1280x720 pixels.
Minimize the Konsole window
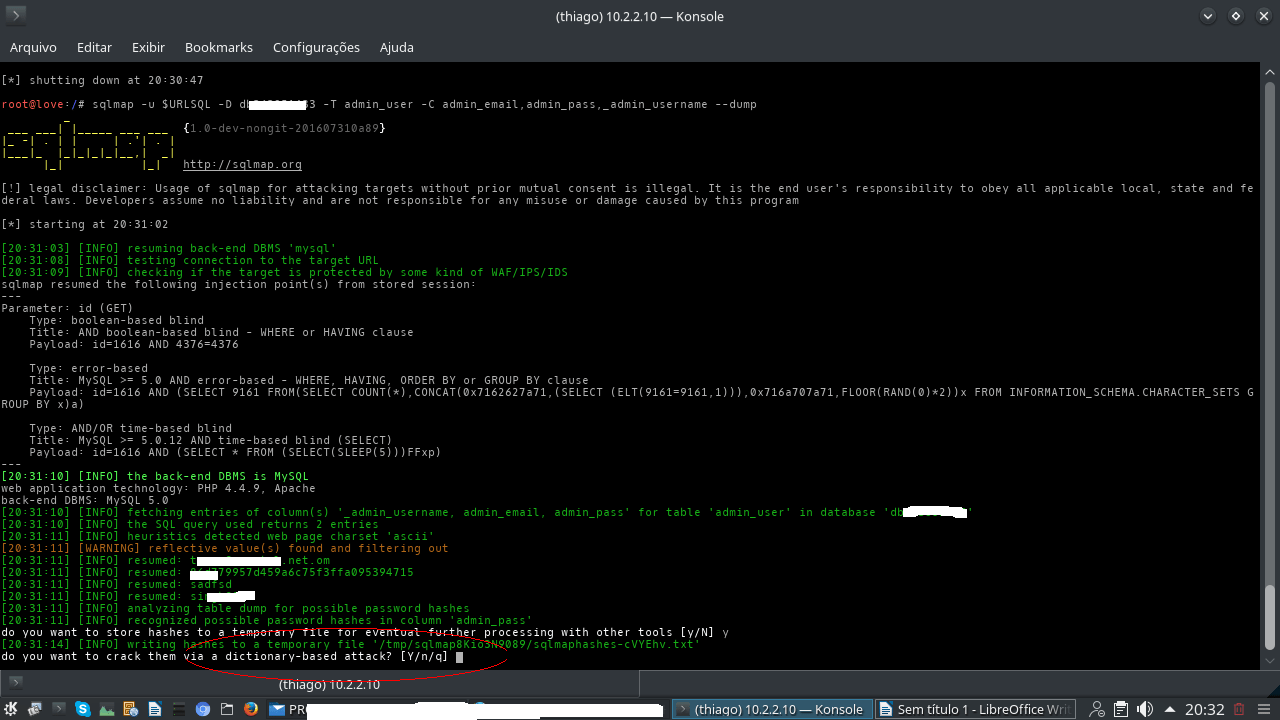point(1210,15)
